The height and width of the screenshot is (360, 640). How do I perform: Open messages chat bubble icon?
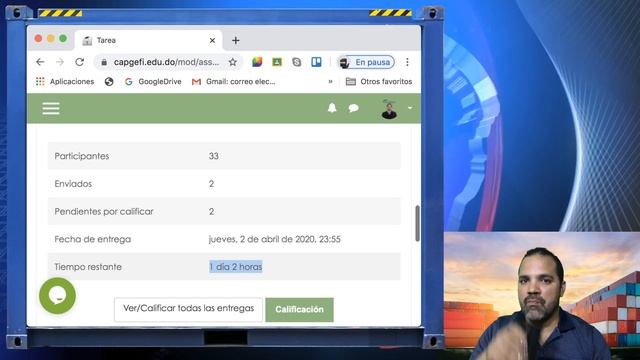353,108
